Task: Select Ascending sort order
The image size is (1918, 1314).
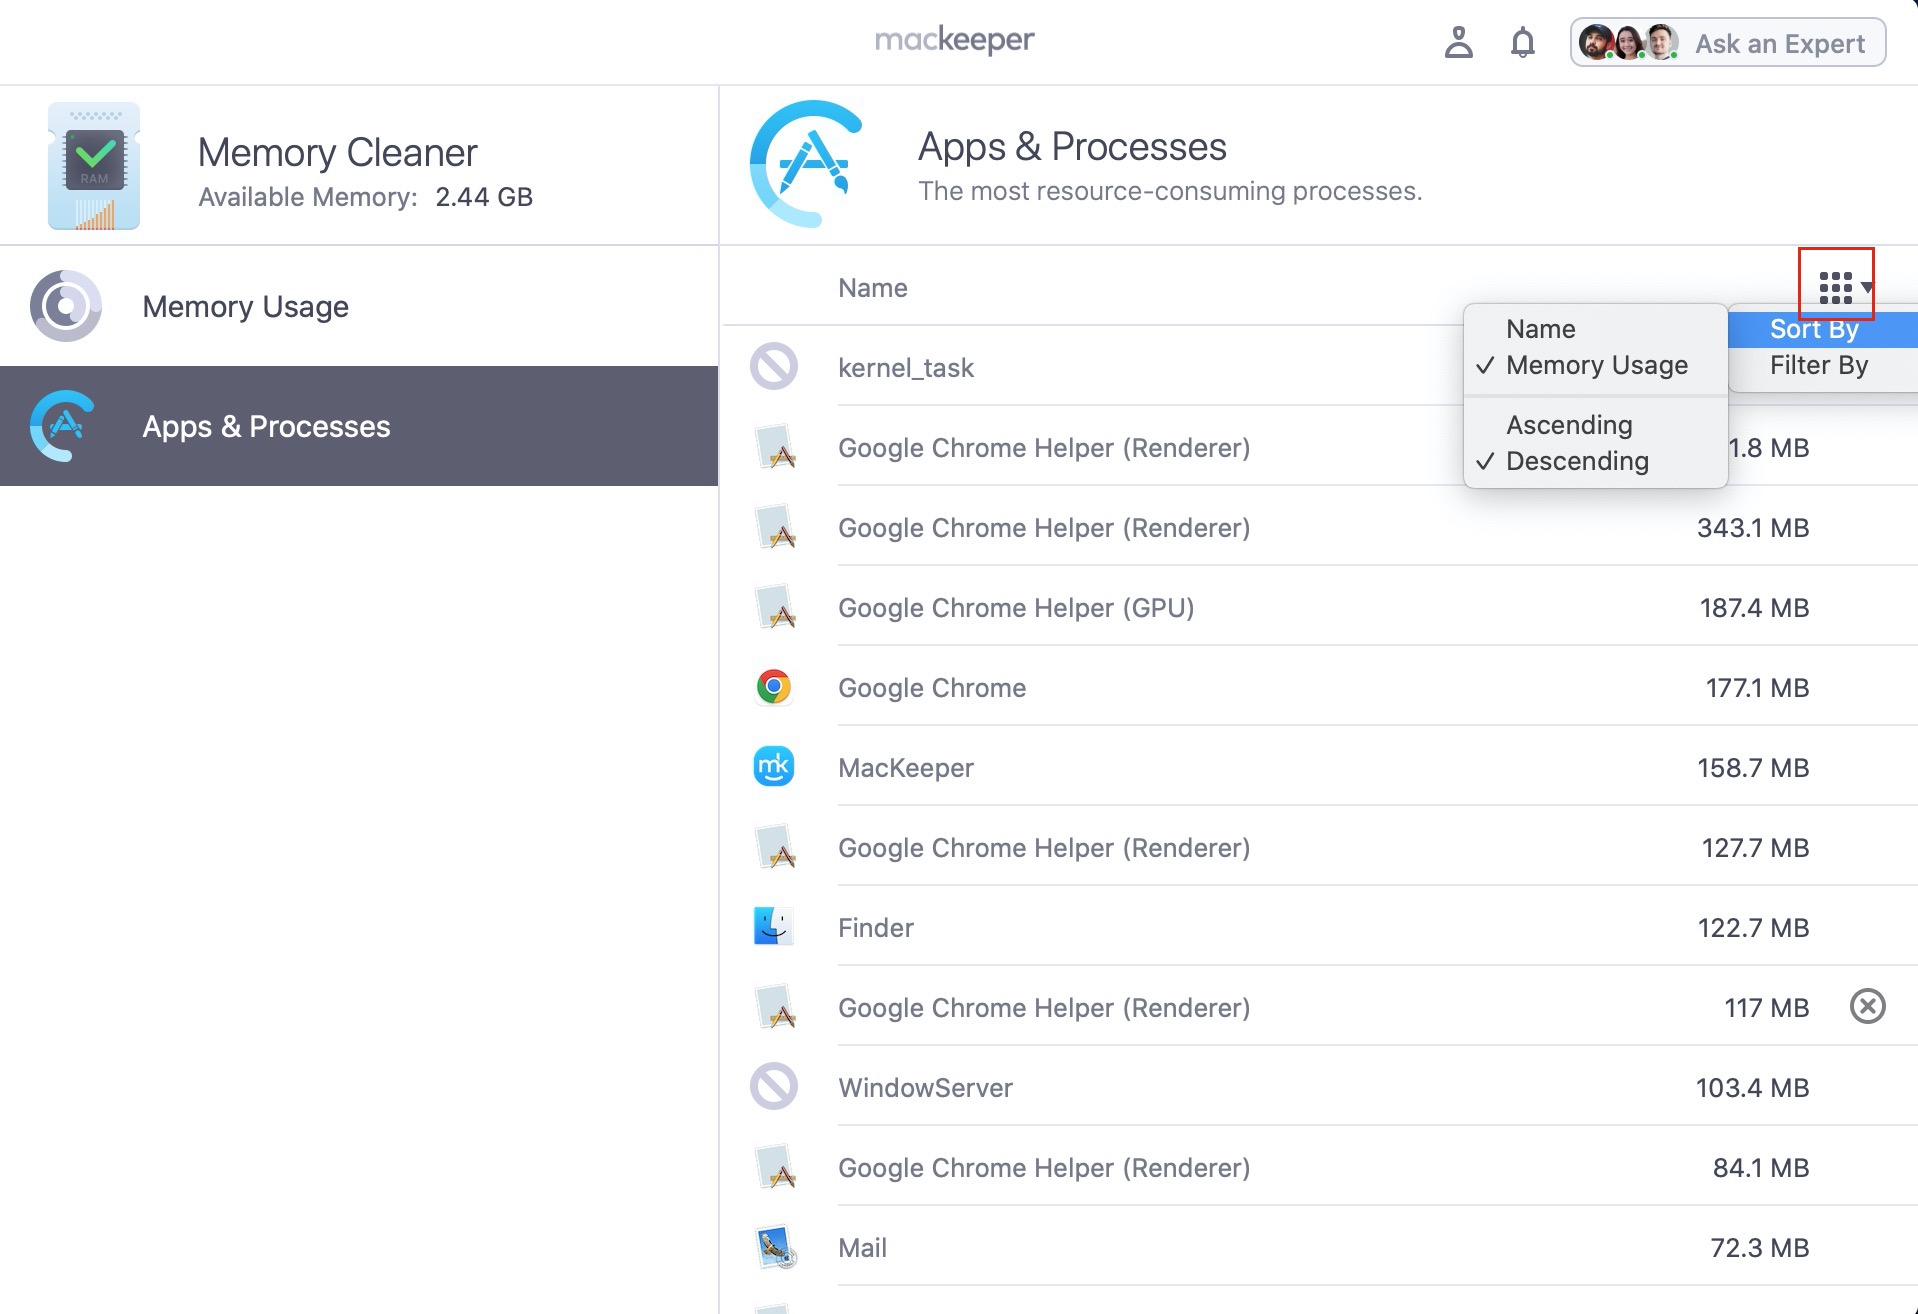Action: 1596,425
